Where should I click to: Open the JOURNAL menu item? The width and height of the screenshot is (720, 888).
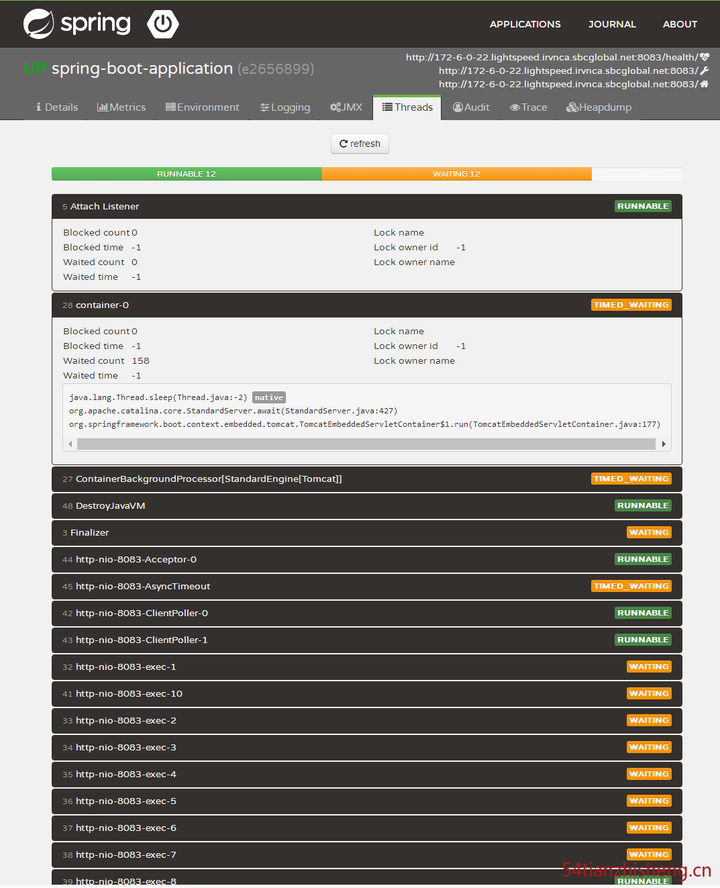point(612,24)
